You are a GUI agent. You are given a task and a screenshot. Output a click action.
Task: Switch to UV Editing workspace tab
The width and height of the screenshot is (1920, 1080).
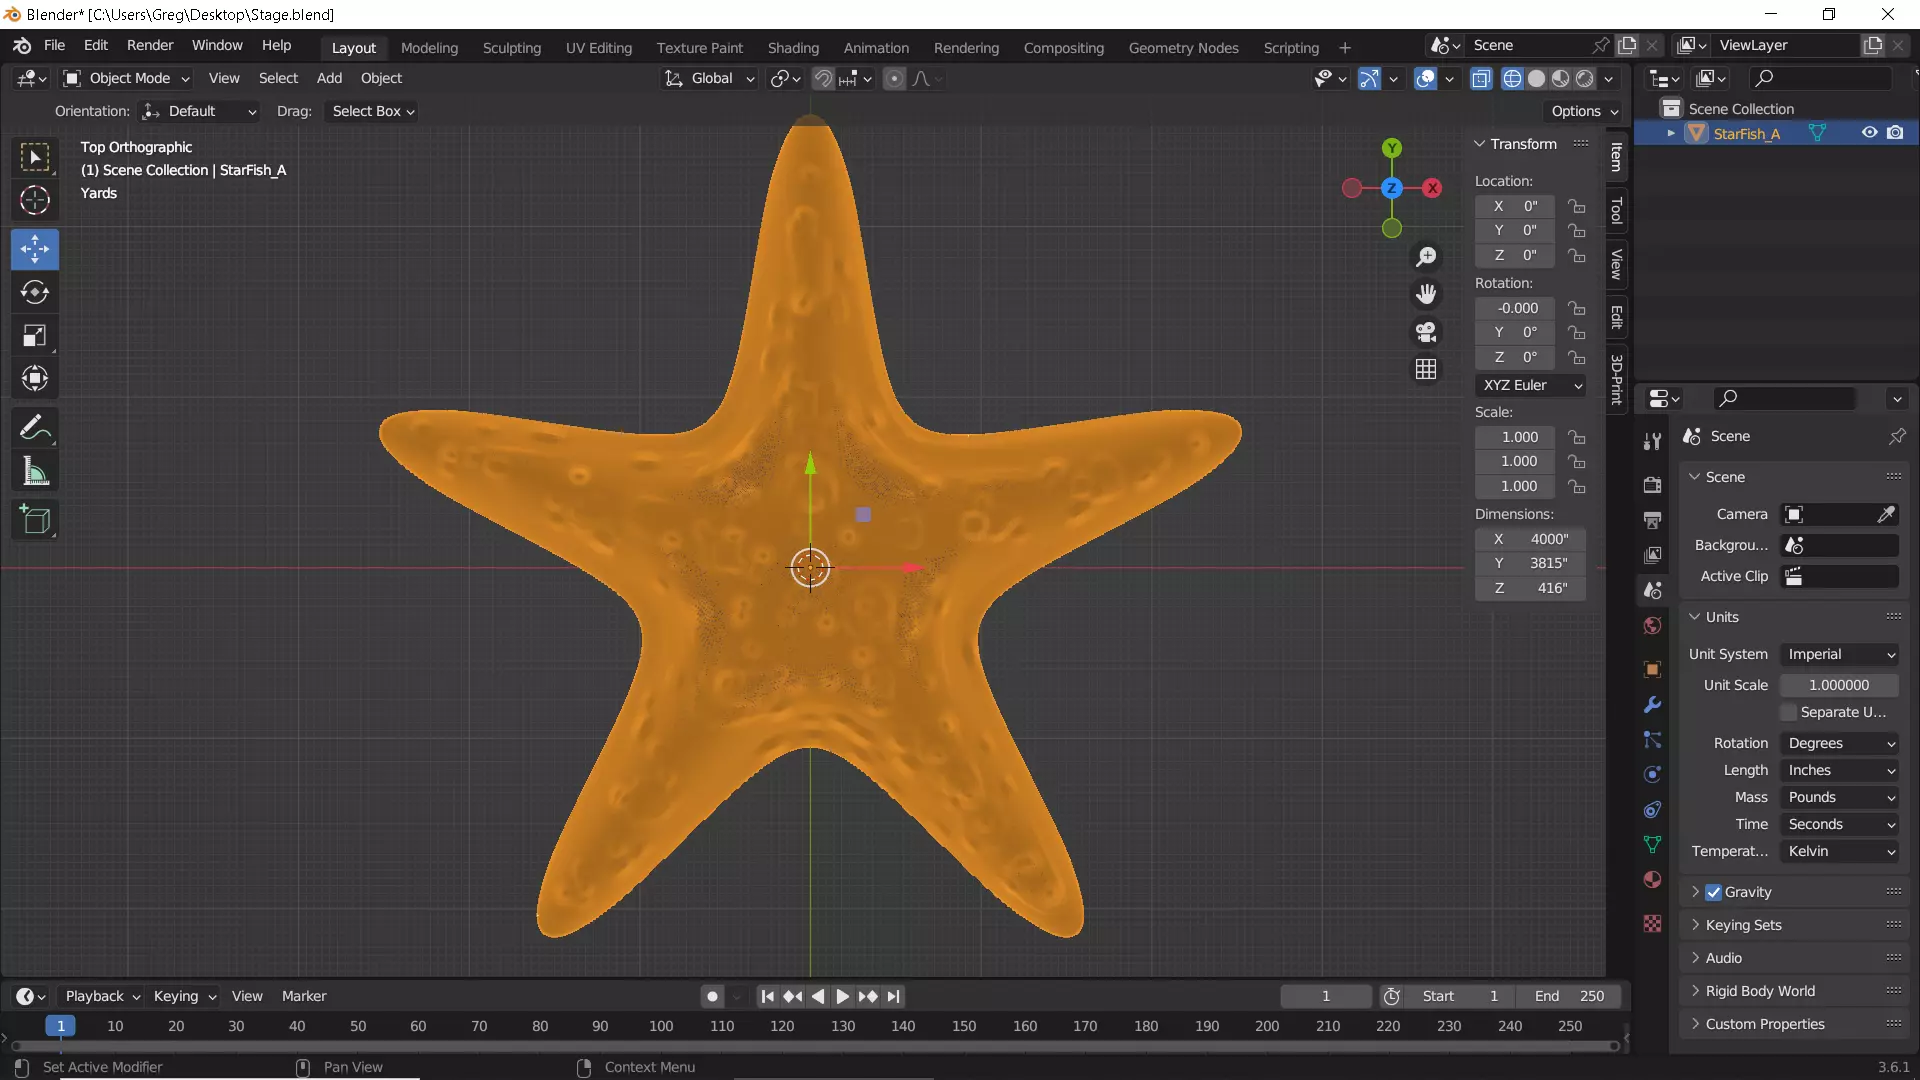coord(599,48)
